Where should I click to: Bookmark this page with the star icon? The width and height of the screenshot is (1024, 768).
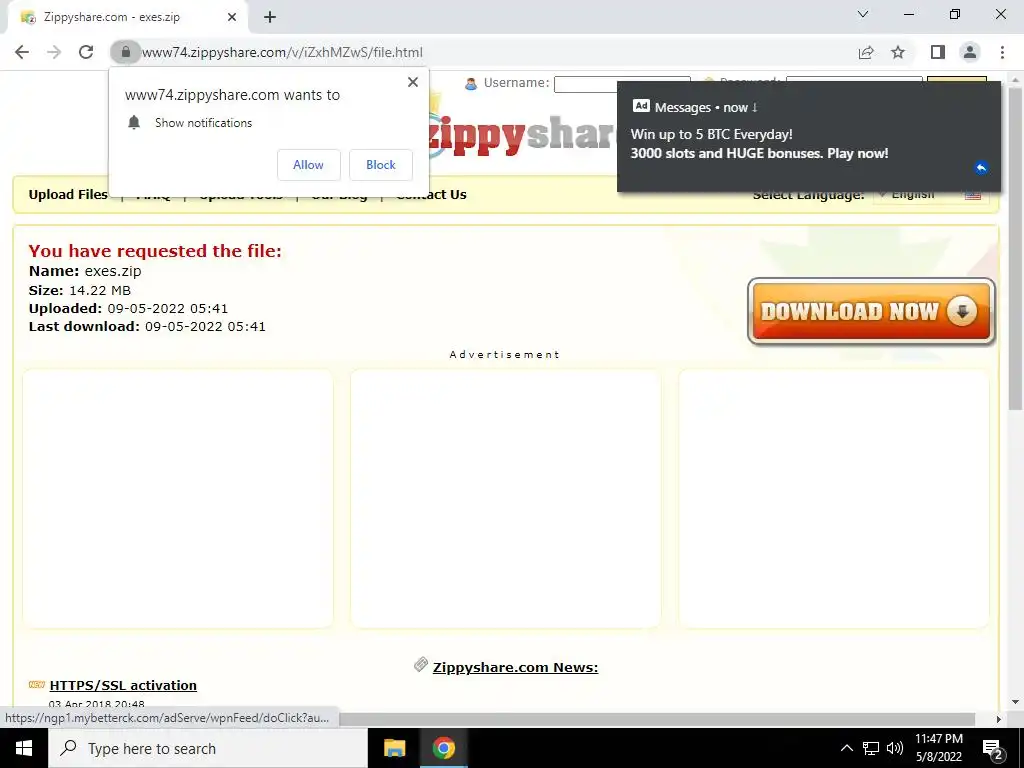[899, 52]
